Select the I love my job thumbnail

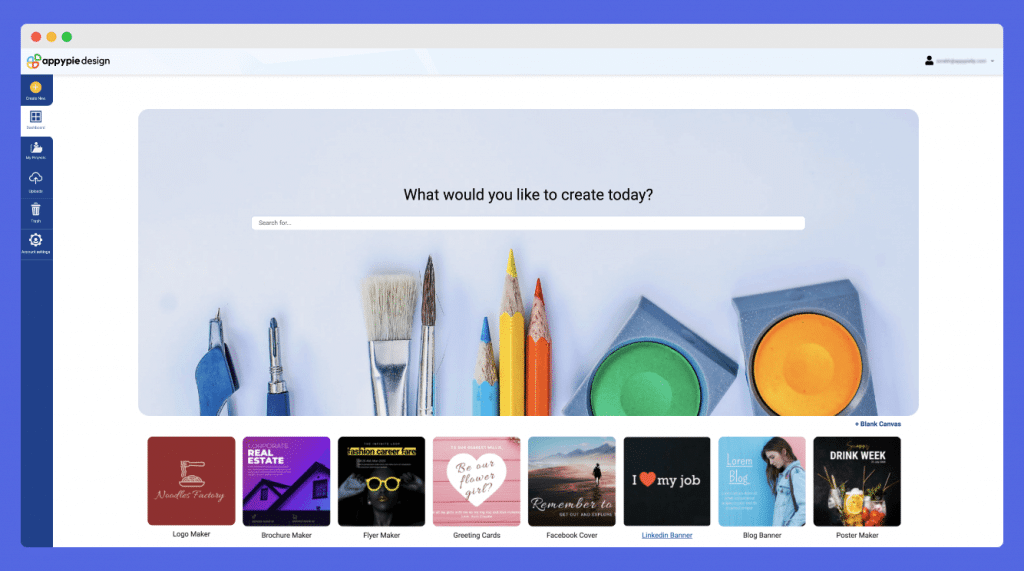[667, 481]
